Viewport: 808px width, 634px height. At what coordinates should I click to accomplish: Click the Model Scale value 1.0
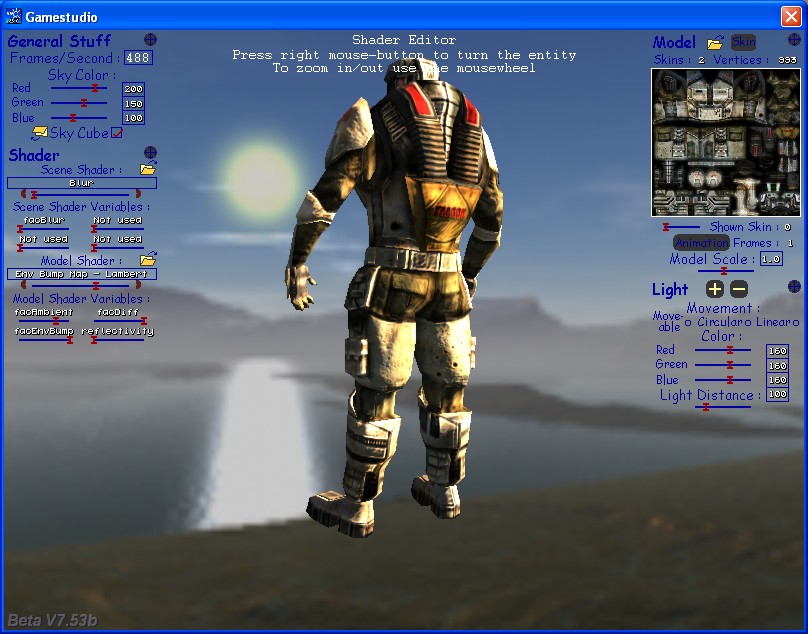pos(771,259)
